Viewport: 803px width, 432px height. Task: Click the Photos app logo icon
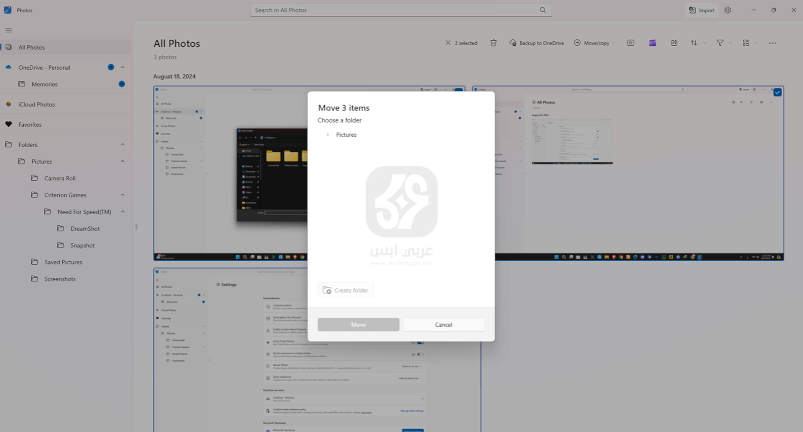[8, 10]
